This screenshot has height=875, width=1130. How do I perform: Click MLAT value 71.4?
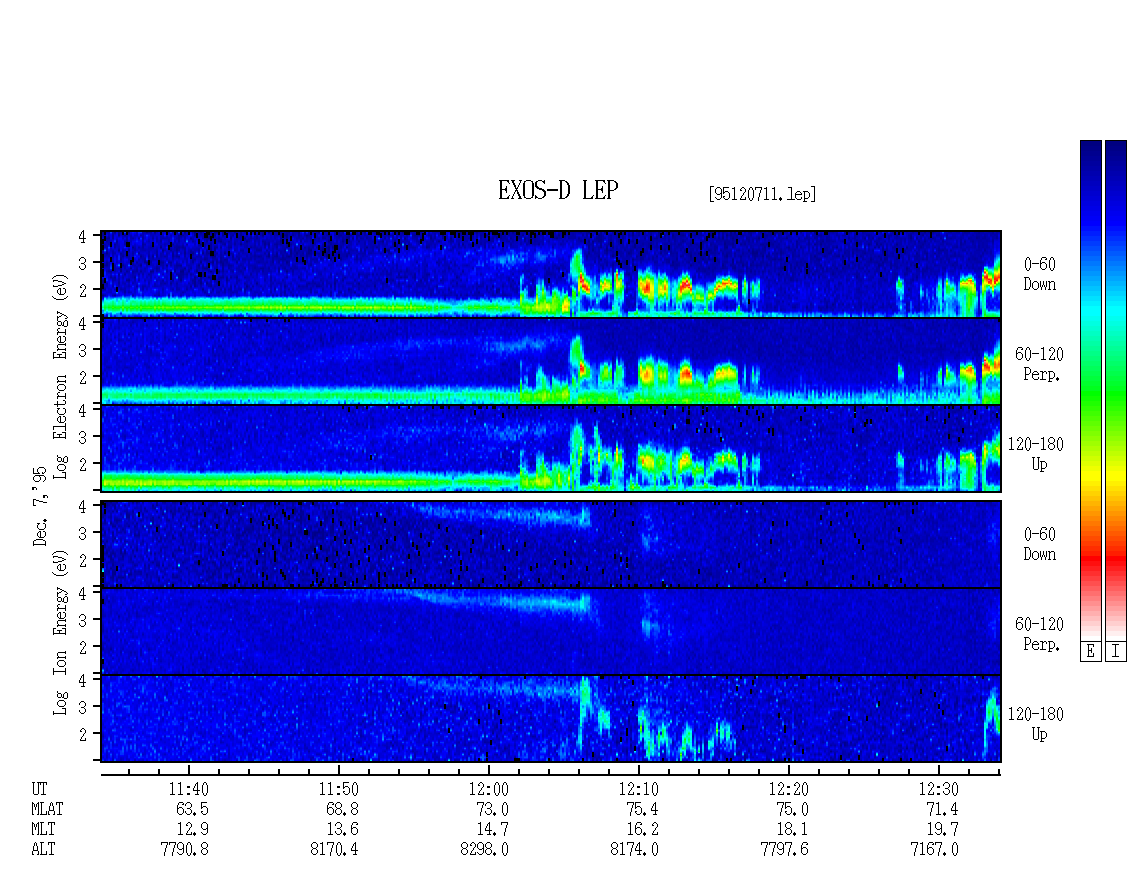click(x=942, y=809)
